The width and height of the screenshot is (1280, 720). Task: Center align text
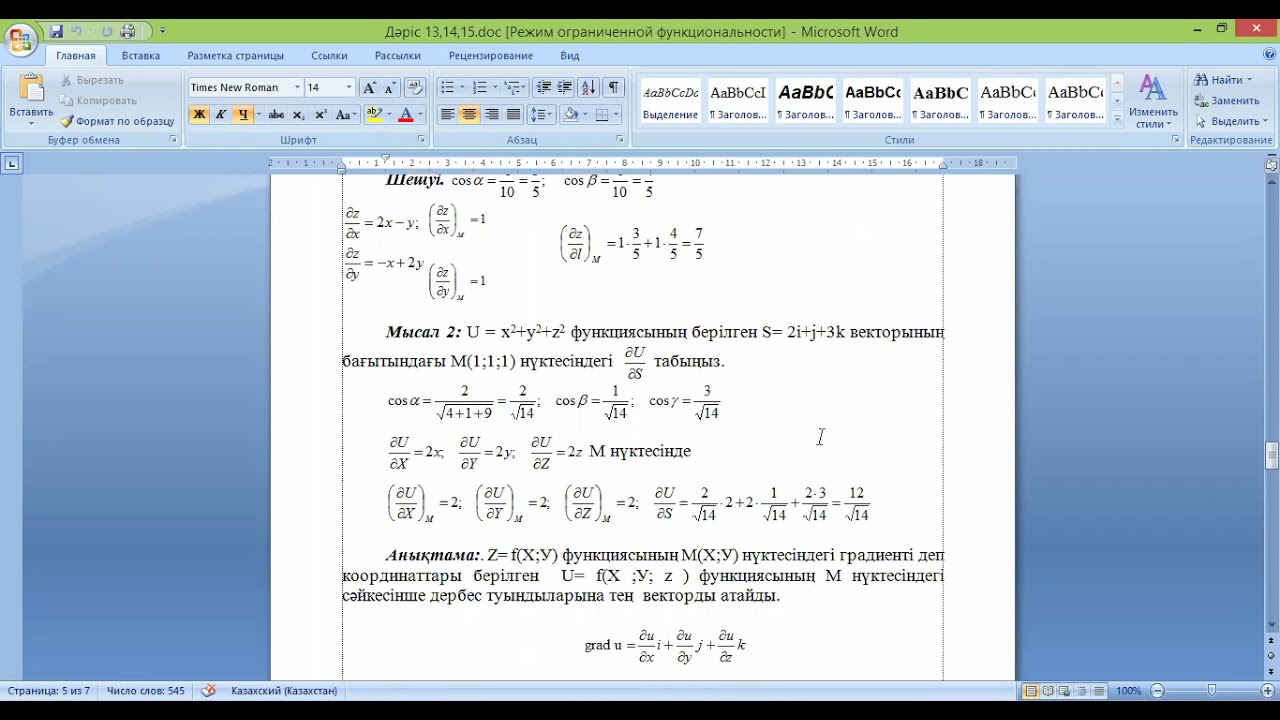point(469,115)
